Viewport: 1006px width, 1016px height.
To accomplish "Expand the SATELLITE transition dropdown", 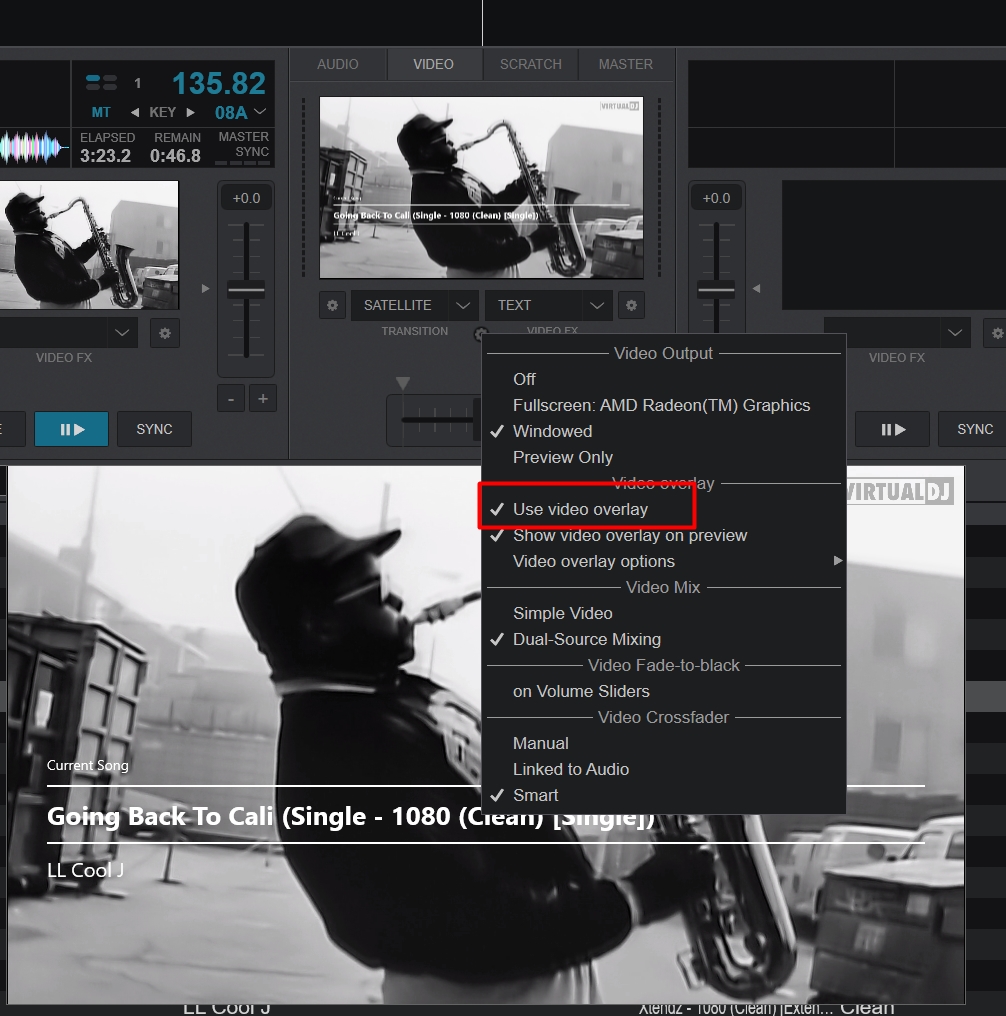I will click(462, 305).
